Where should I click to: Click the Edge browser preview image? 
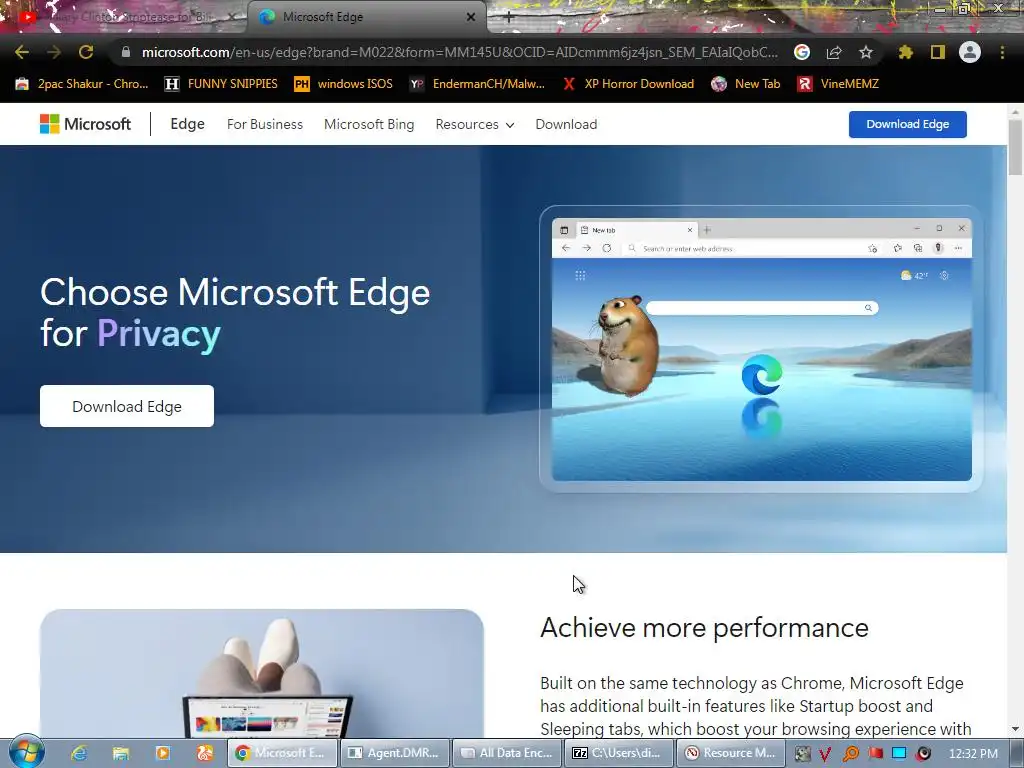coord(761,349)
